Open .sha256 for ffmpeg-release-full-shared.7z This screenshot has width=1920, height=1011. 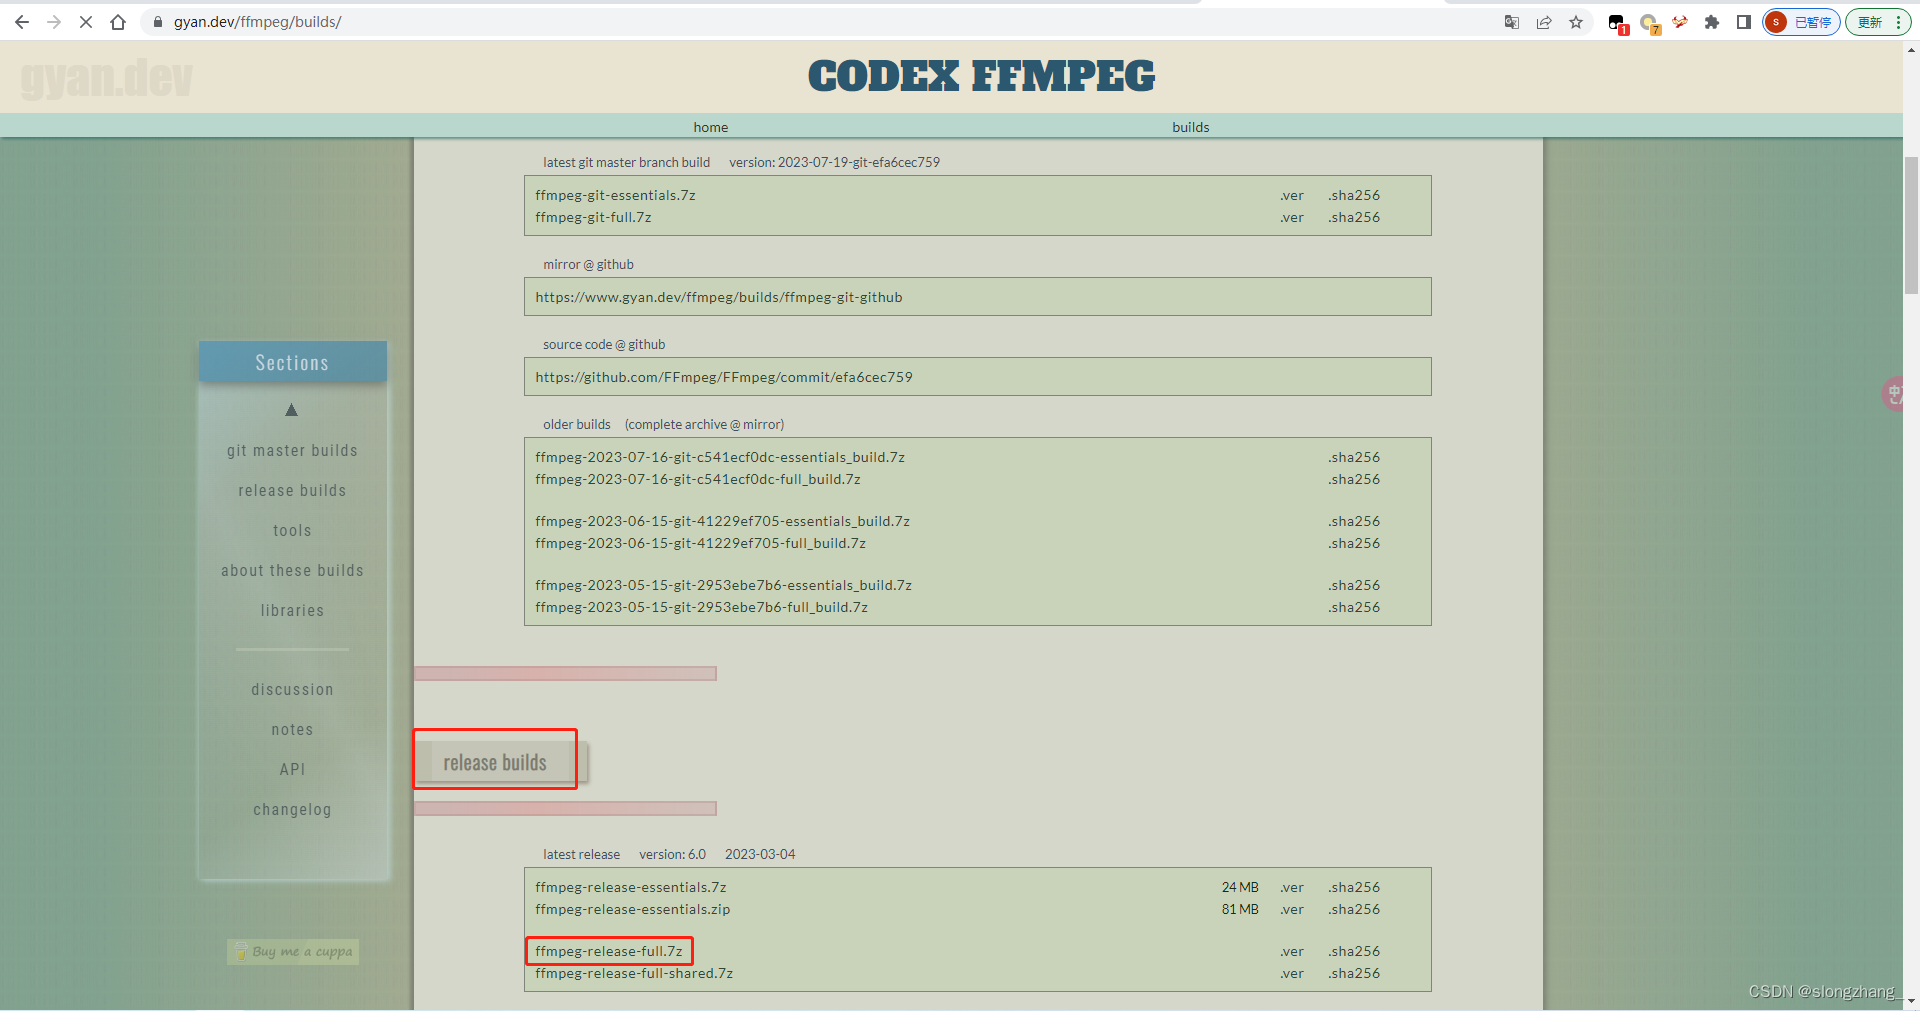(x=1354, y=973)
